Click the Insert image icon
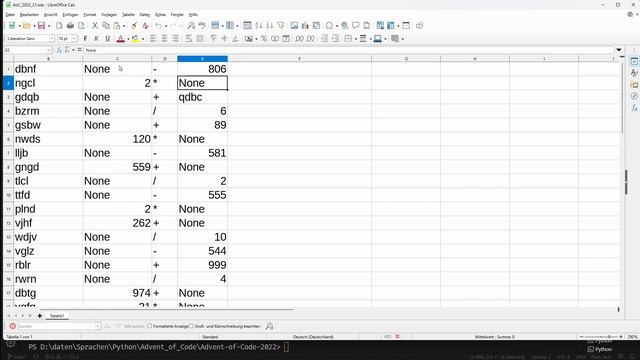The height and width of the screenshot is (360, 640). (x=294, y=26)
